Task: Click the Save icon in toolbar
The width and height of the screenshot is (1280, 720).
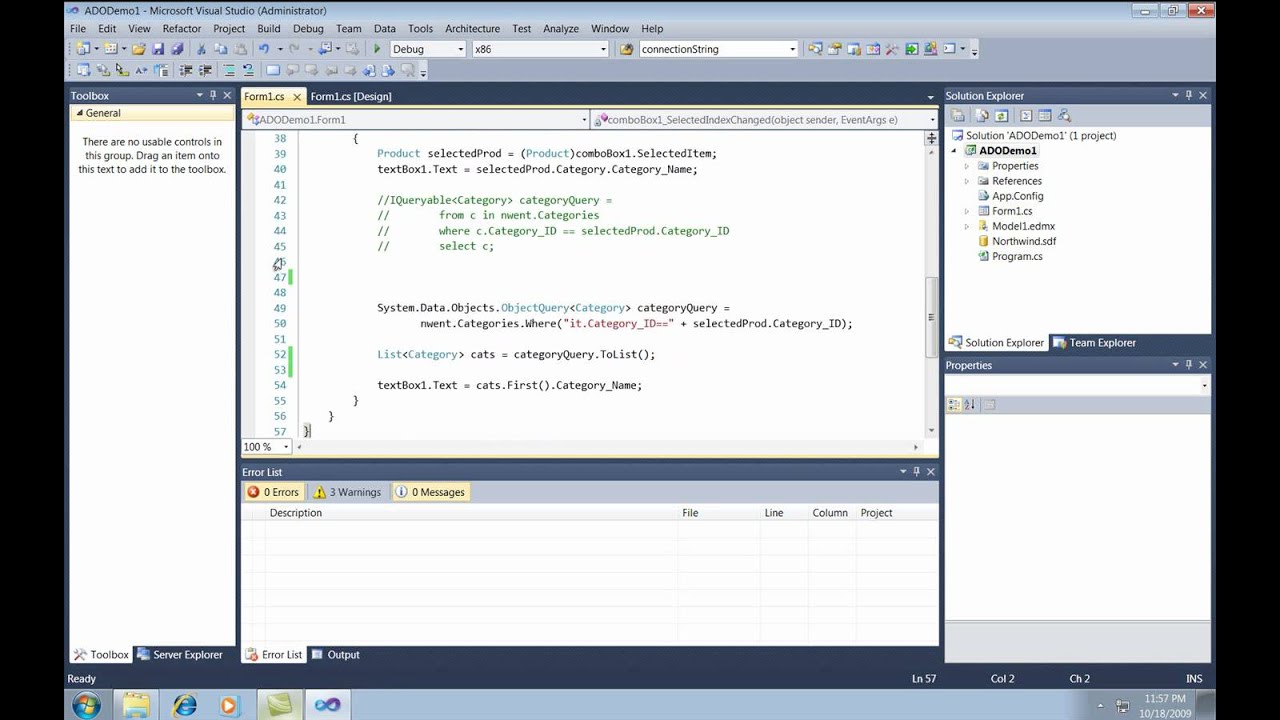Action: pos(158,49)
